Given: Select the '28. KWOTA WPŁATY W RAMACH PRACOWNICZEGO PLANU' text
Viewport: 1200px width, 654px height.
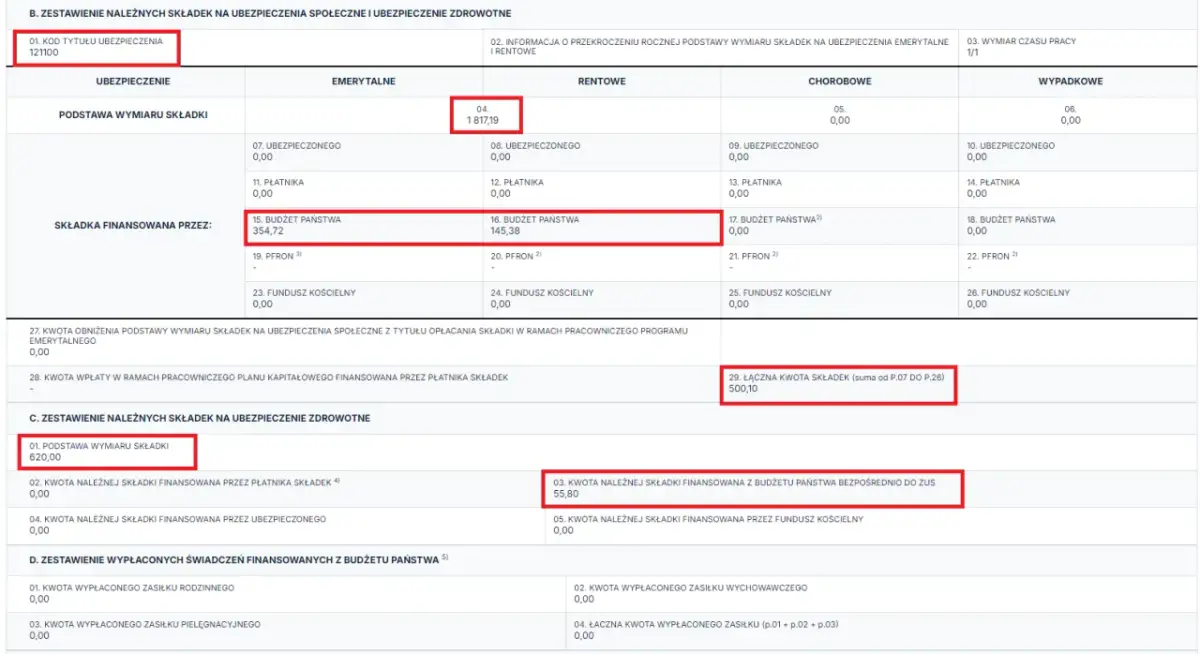Looking at the screenshot, I should point(269,377).
